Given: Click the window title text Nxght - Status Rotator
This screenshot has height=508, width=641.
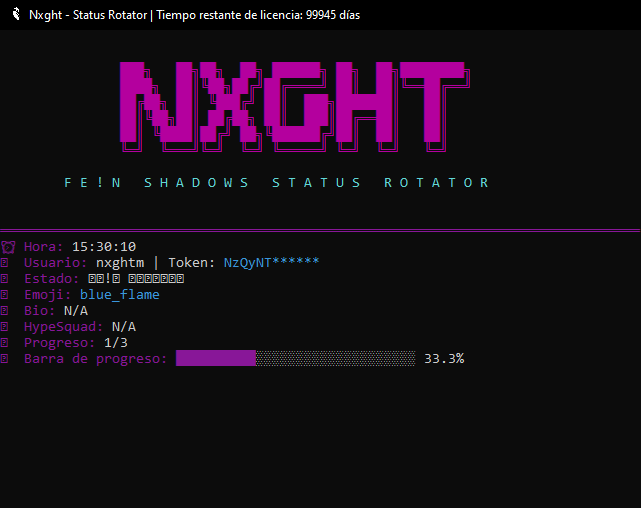Looking at the screenshot, I should coord(88,15).
